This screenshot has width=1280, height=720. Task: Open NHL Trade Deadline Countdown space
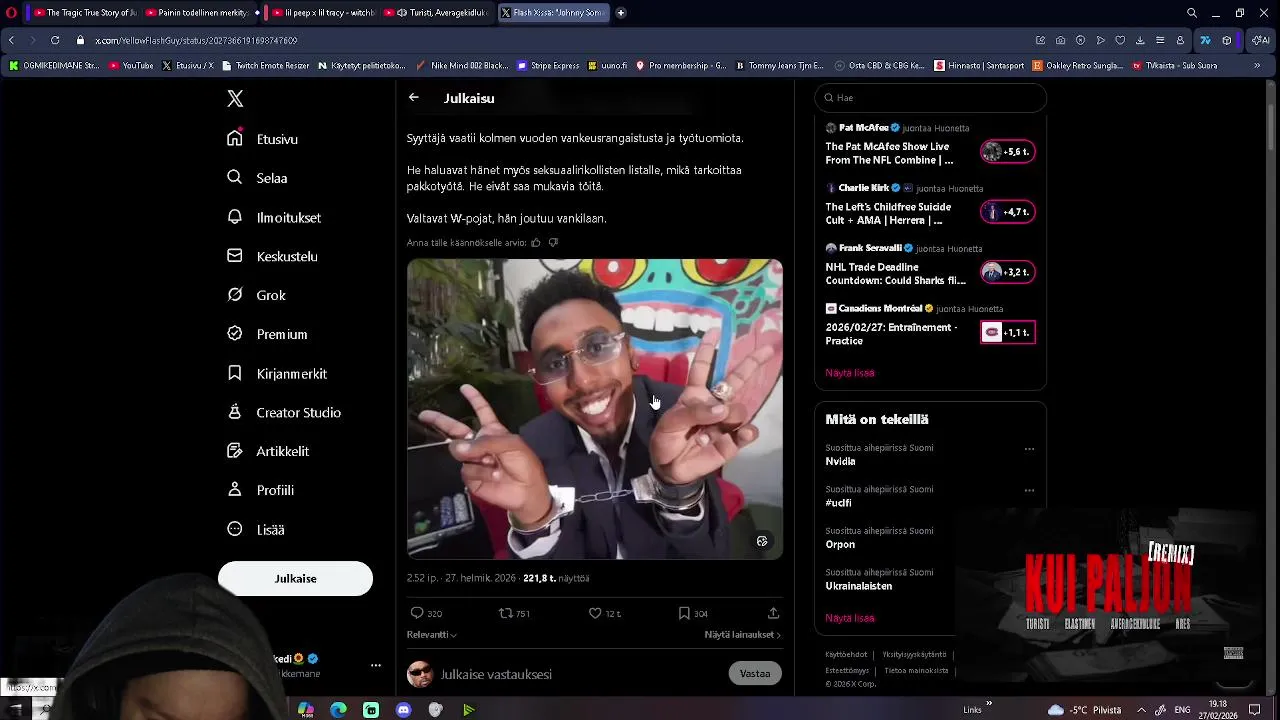(x=930, y=267)
